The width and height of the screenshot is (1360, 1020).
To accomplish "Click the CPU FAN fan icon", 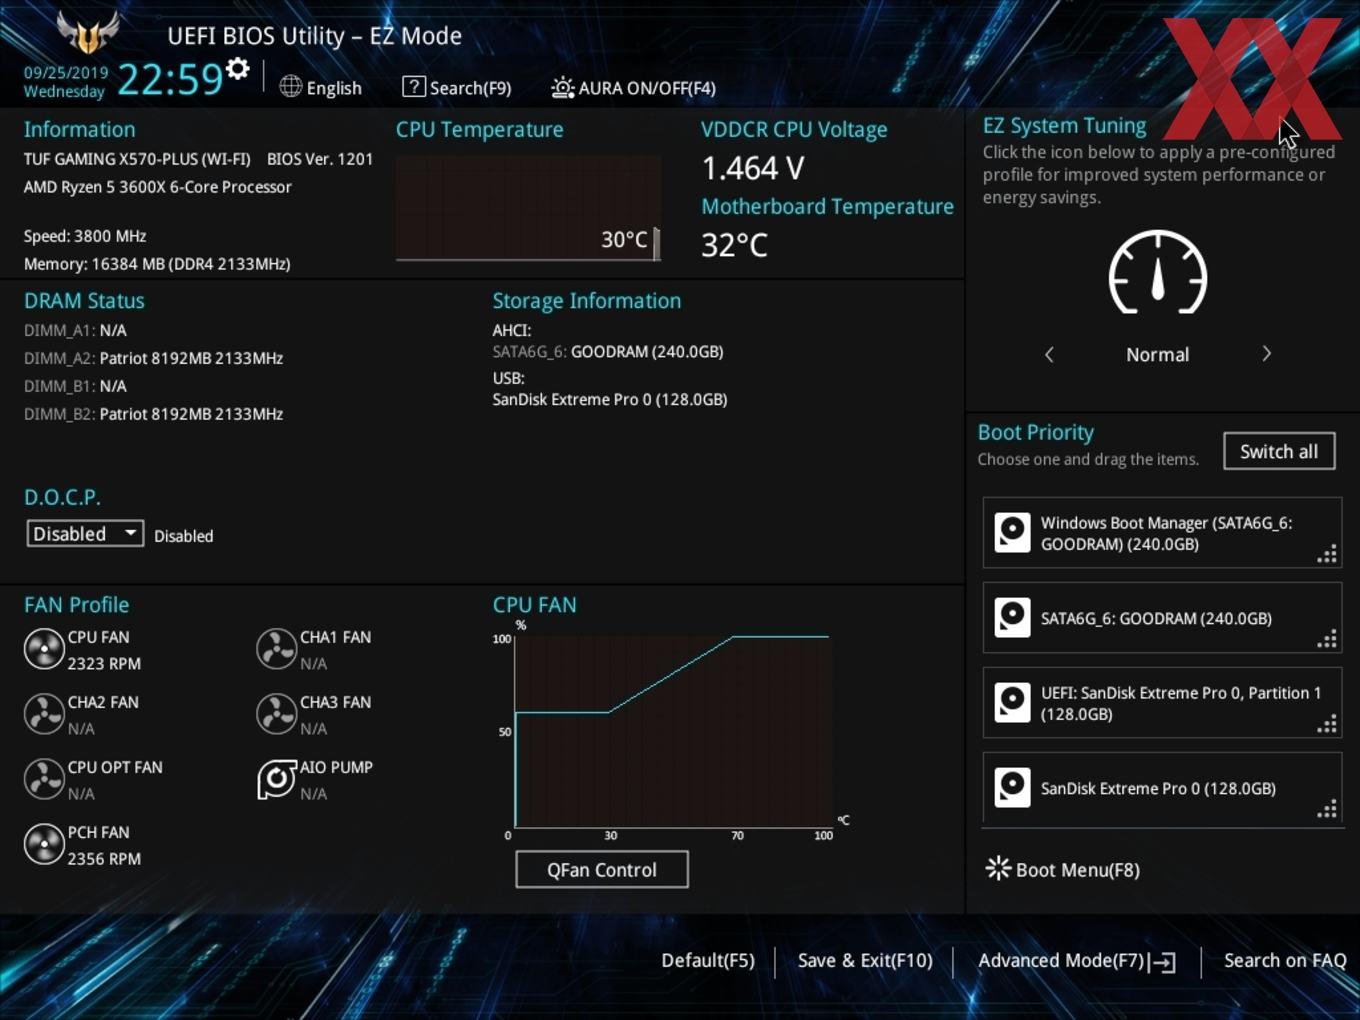I will (x=44, y=649).
